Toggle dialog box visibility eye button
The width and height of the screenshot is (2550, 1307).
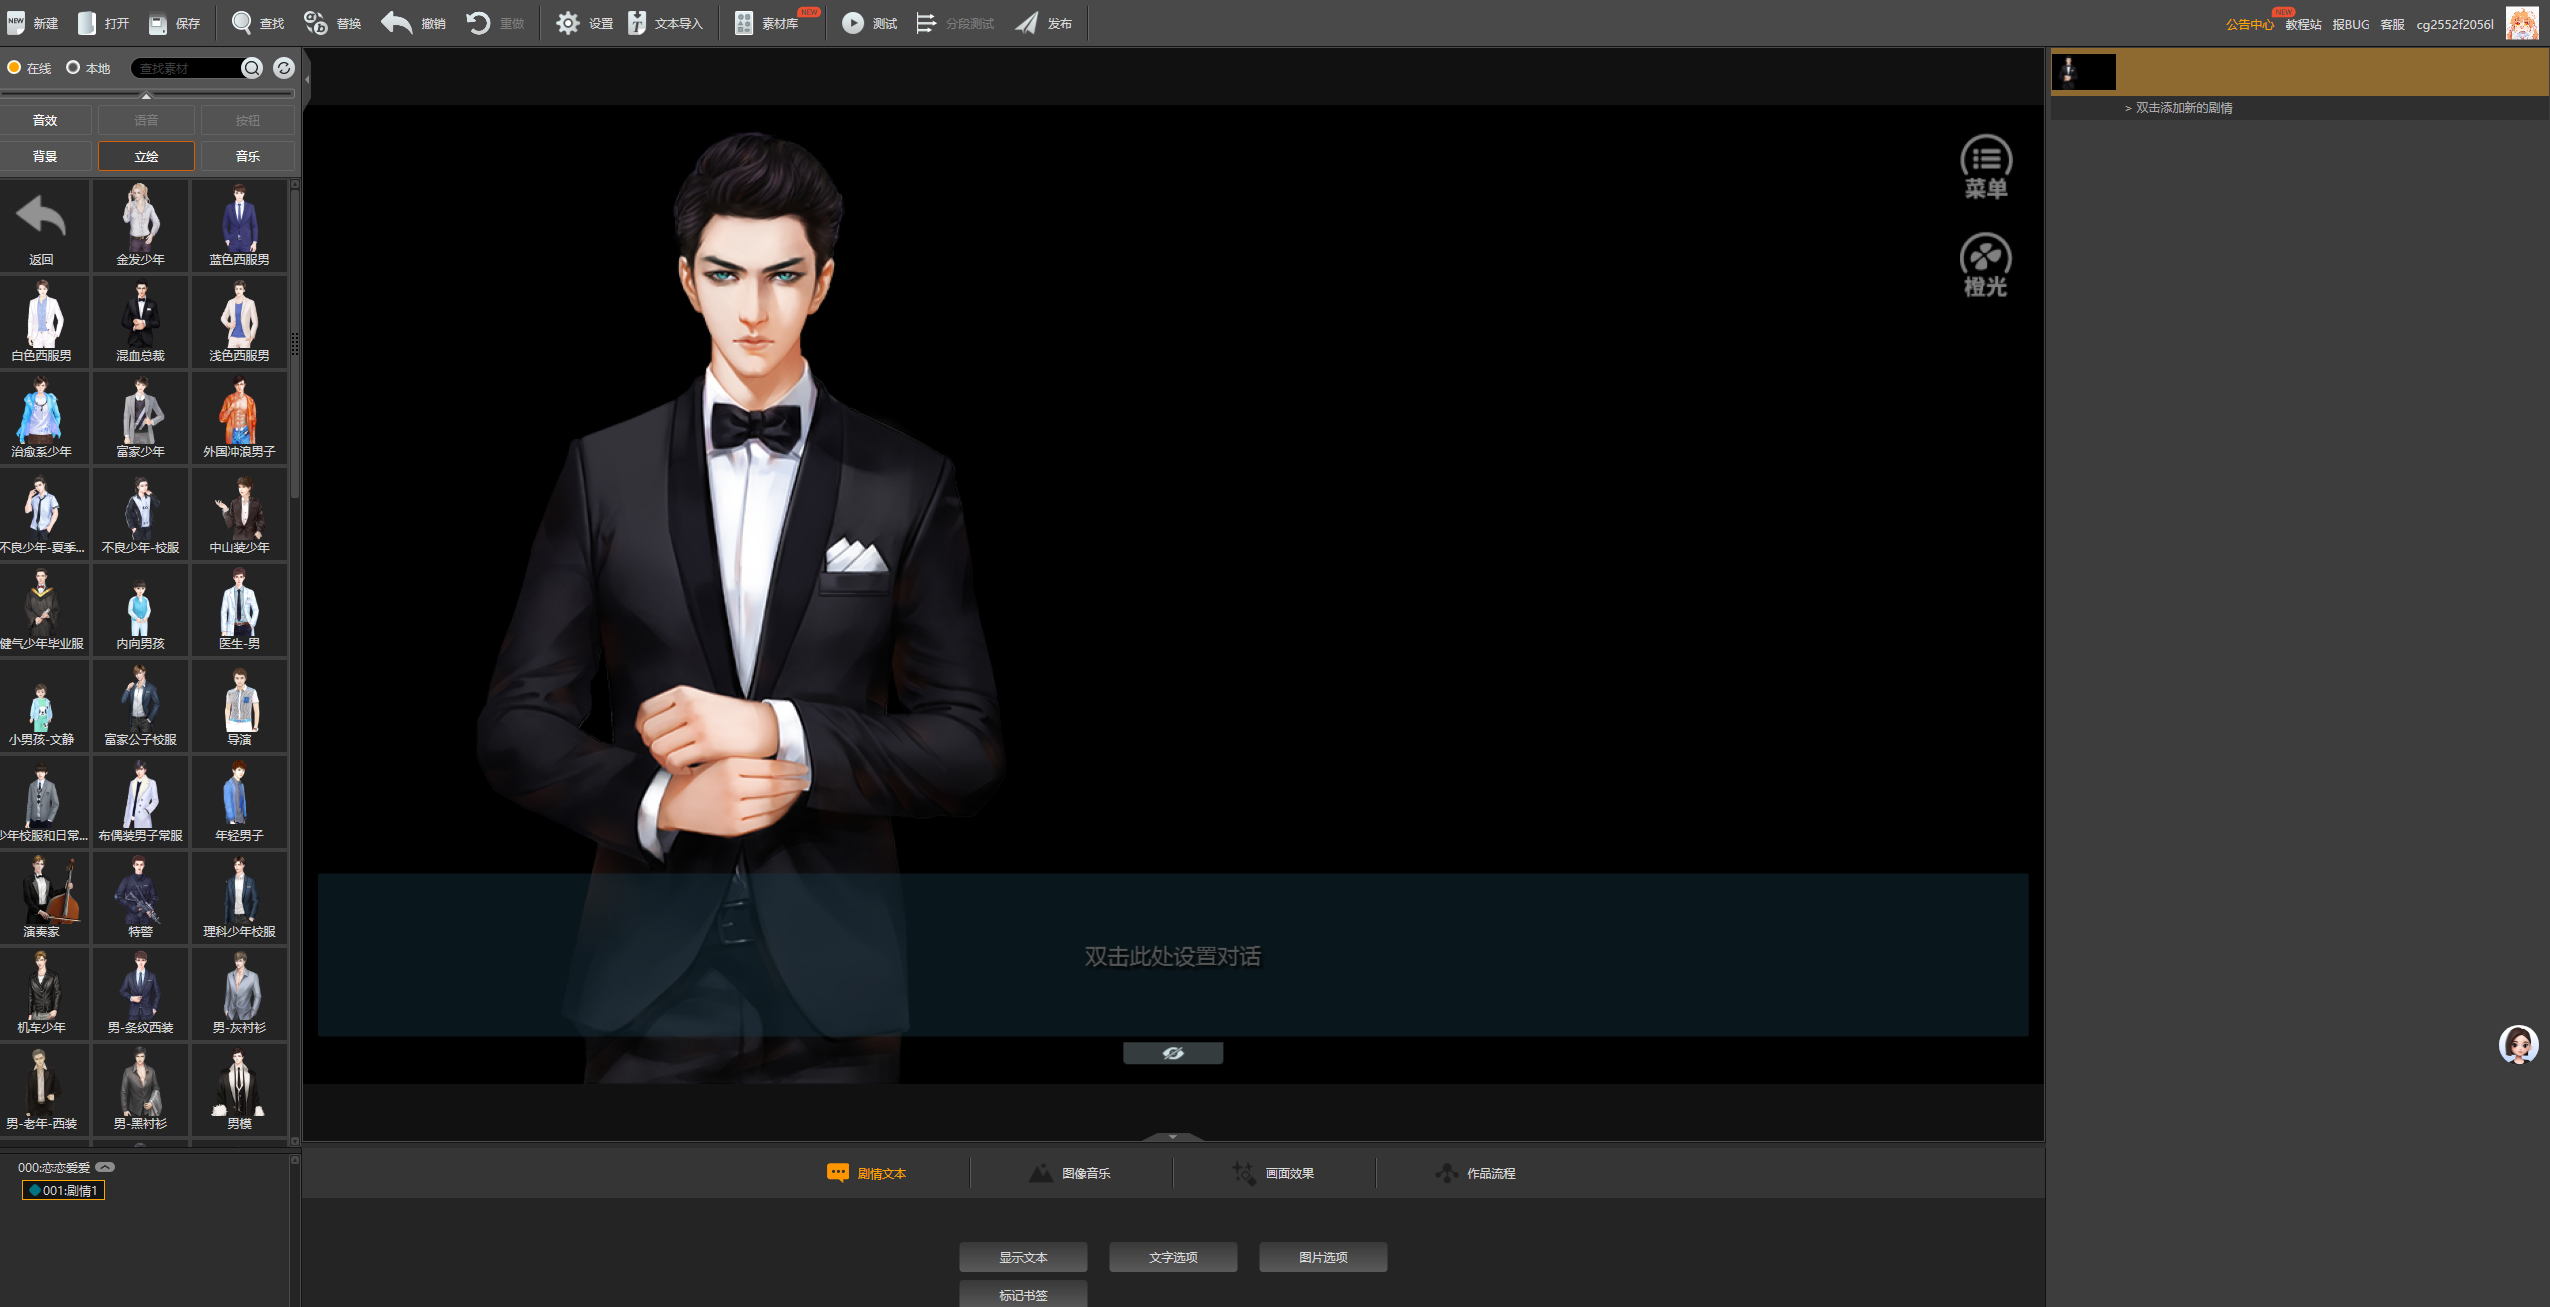(1172, 1053)
